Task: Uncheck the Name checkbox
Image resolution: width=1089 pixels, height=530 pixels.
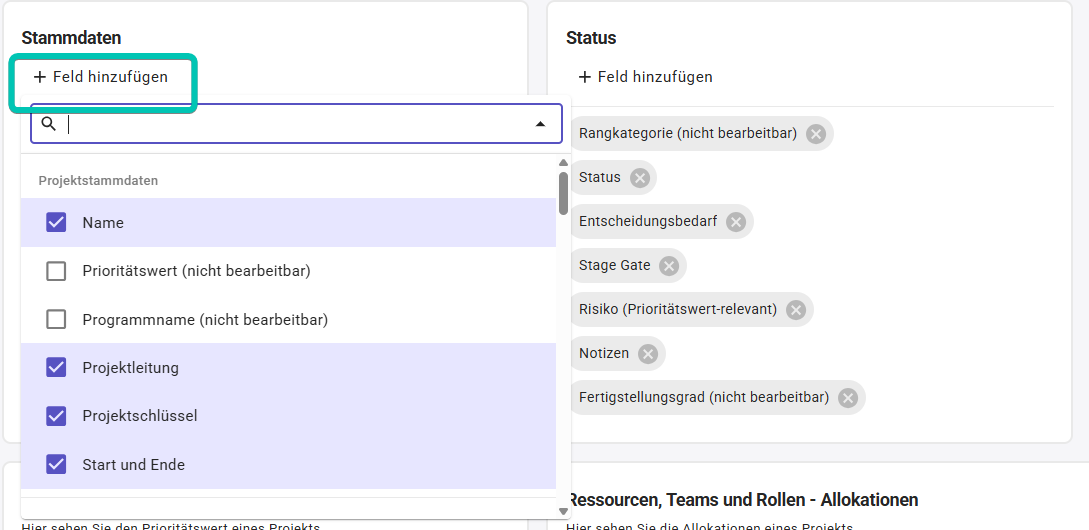Action: point(57,223)
